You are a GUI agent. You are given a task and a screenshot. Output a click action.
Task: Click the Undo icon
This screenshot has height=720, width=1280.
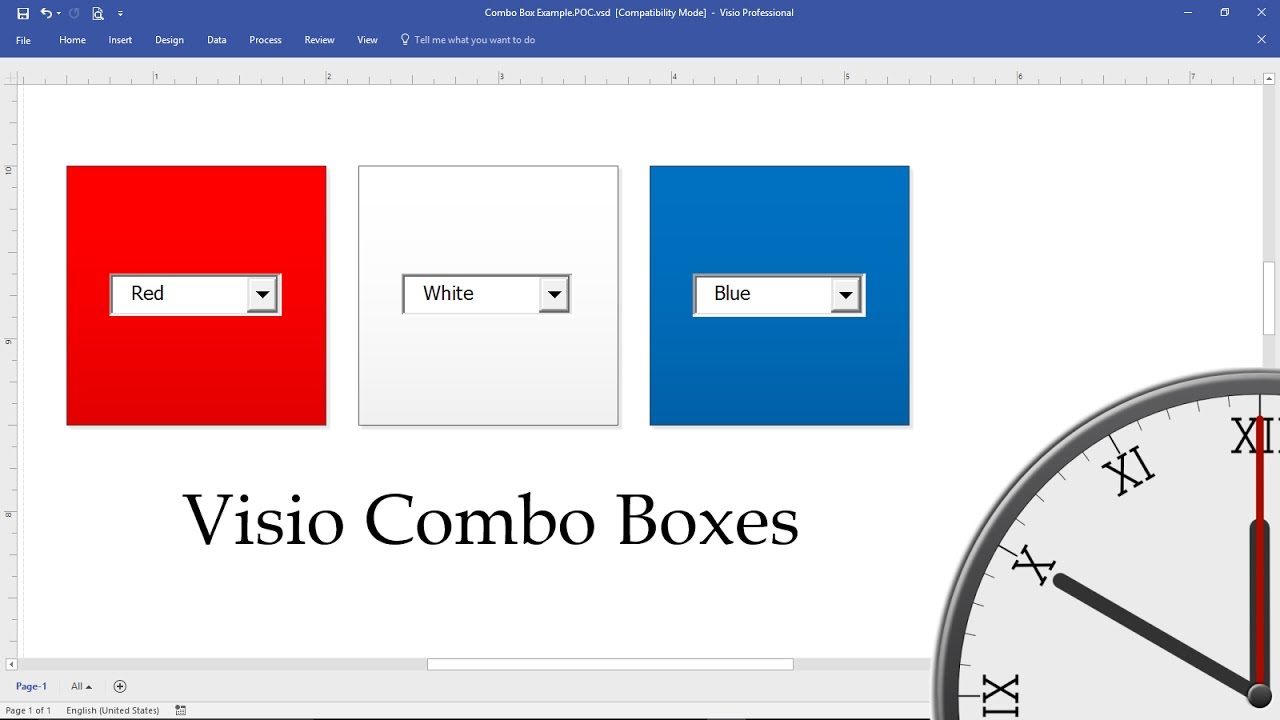point(46,13)
